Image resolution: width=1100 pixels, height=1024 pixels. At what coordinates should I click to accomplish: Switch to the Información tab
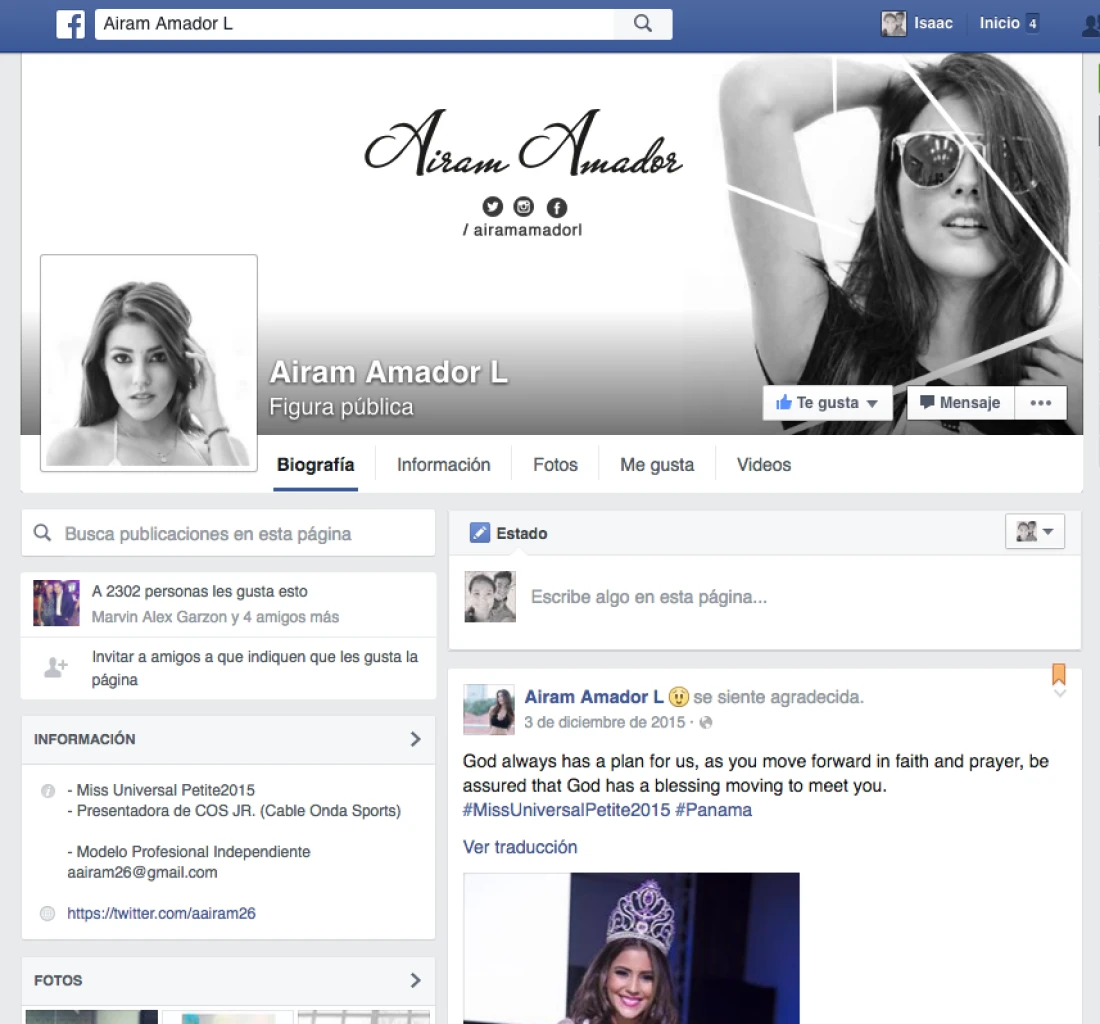click(x=443, y=465)
